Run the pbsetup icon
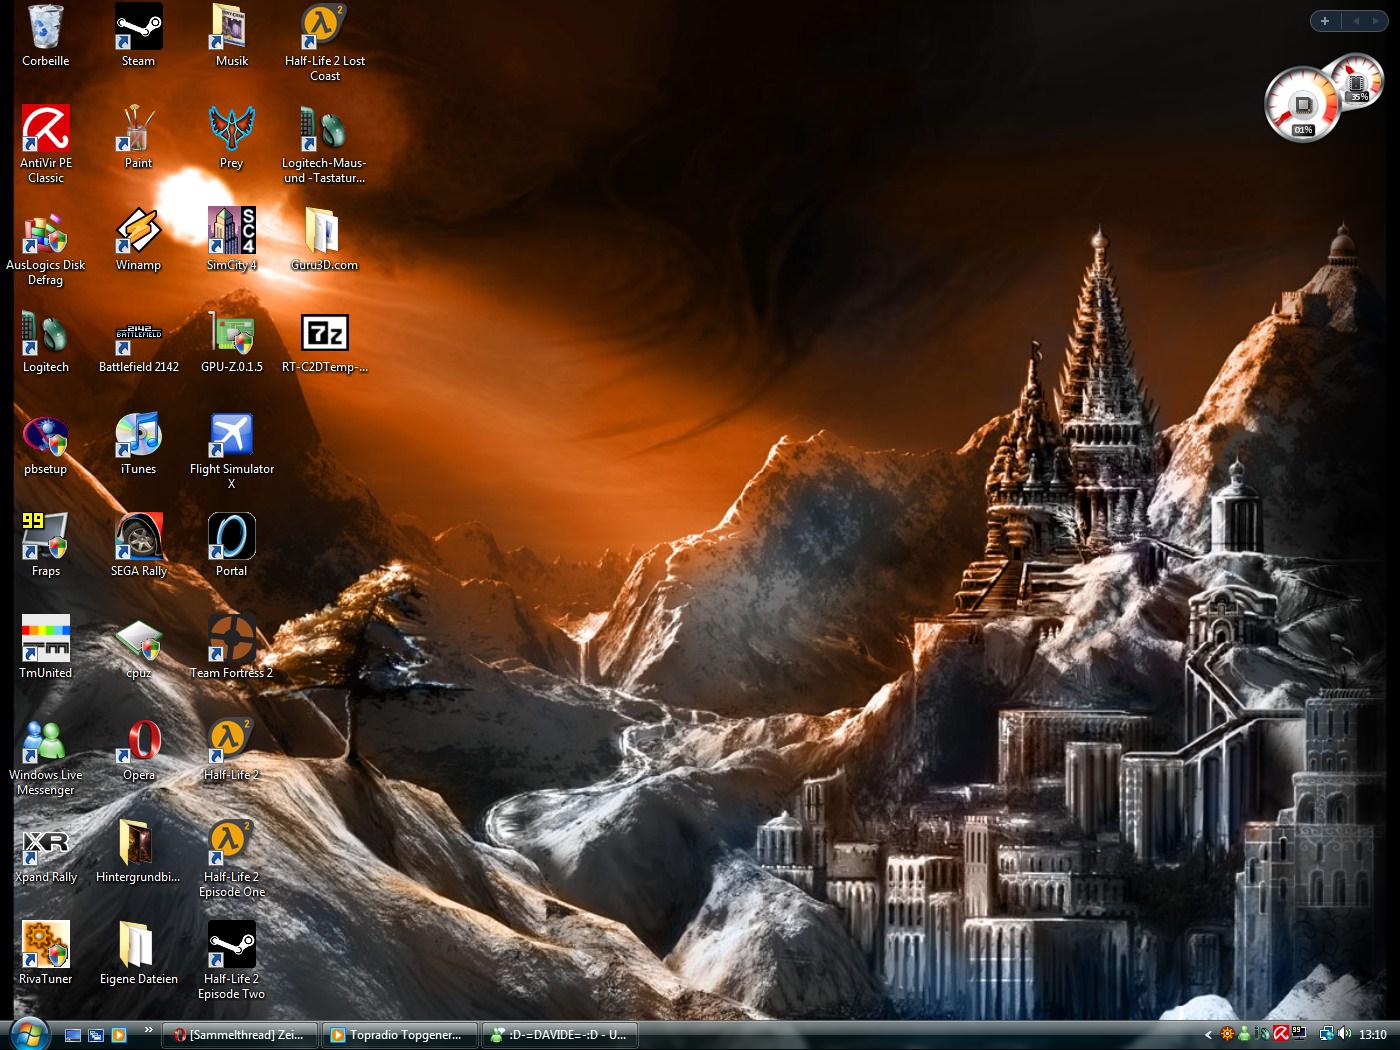 click(46, 444)
